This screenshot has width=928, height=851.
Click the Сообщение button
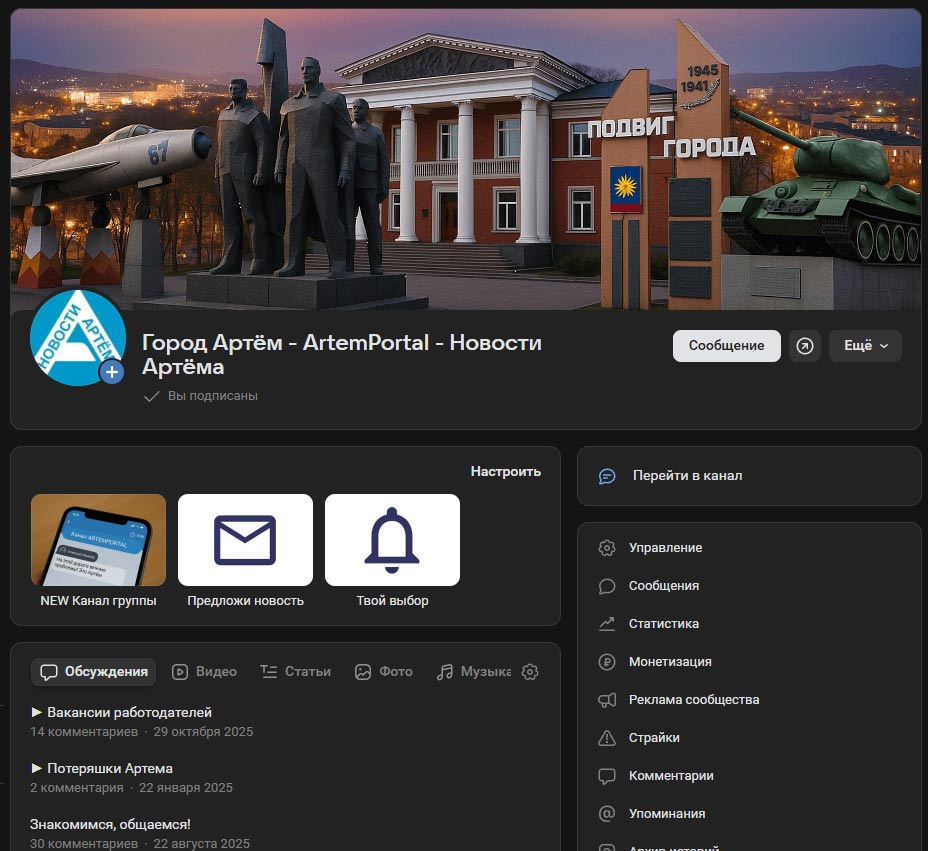pos(726,345)
